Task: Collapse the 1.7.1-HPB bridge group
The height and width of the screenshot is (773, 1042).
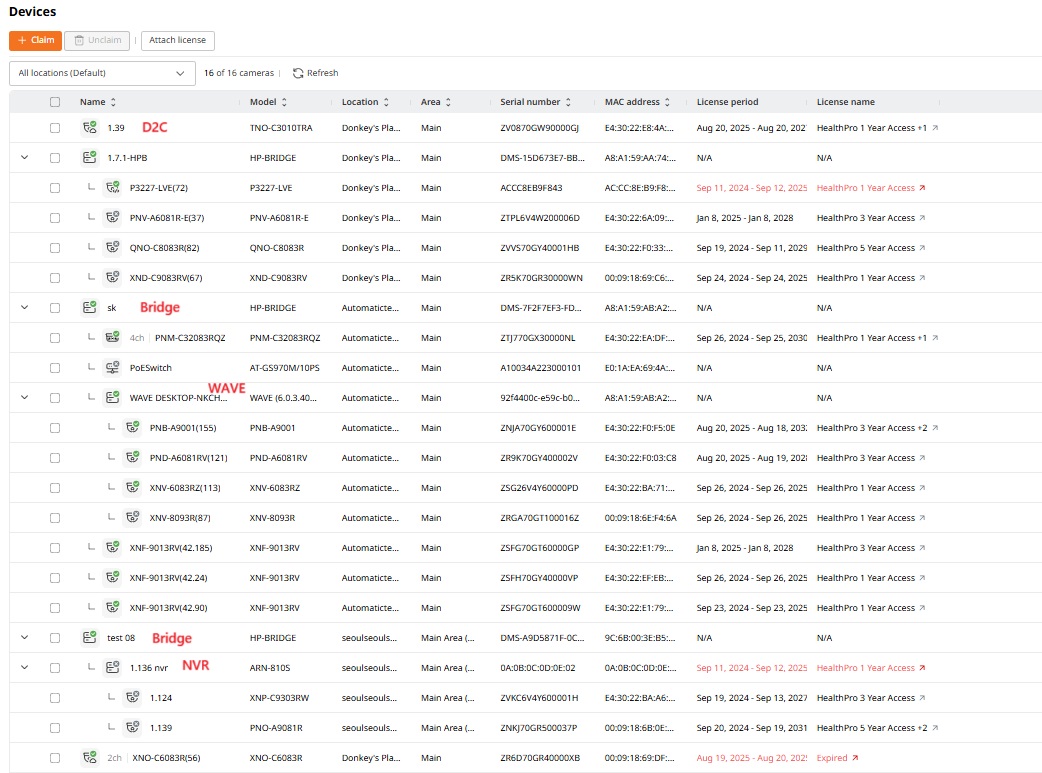Action: 25,158
